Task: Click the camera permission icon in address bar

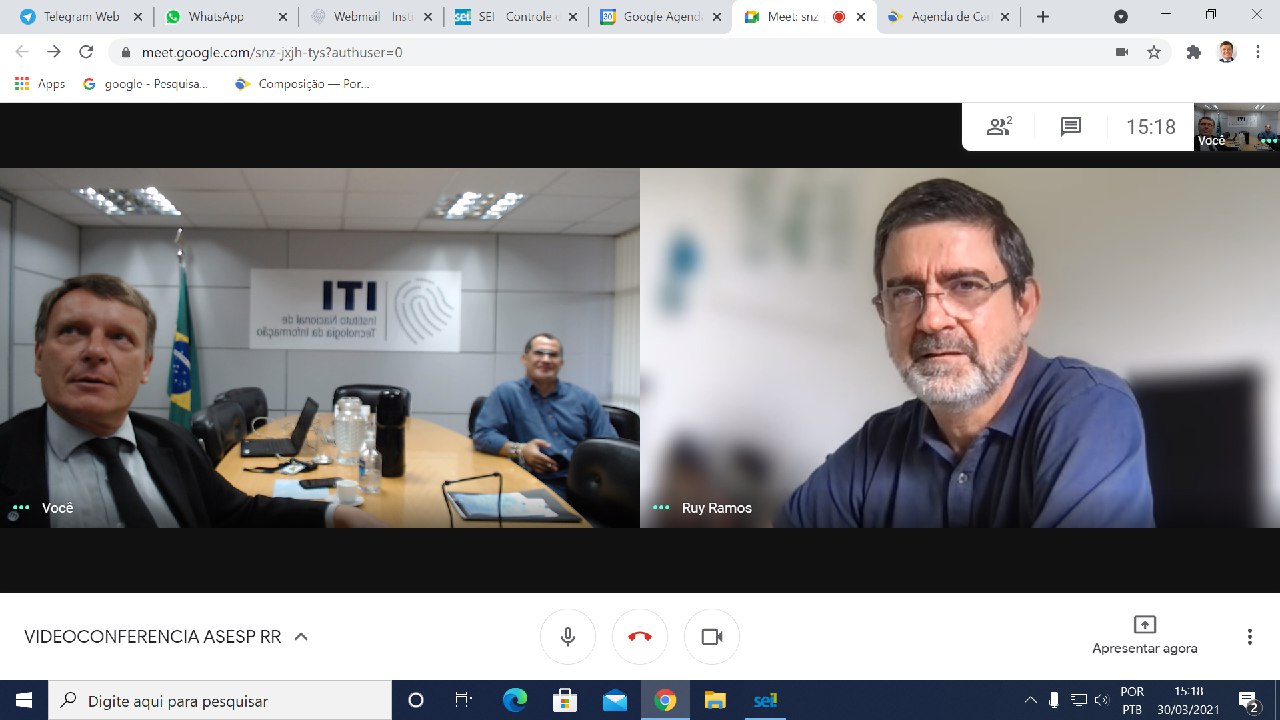Action: (1122, 52)
